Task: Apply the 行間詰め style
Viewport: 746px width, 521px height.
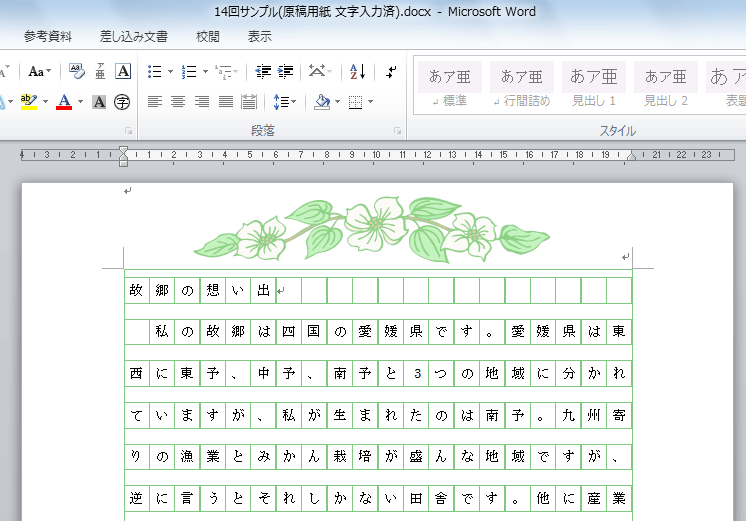Action: tap(521, 87)
